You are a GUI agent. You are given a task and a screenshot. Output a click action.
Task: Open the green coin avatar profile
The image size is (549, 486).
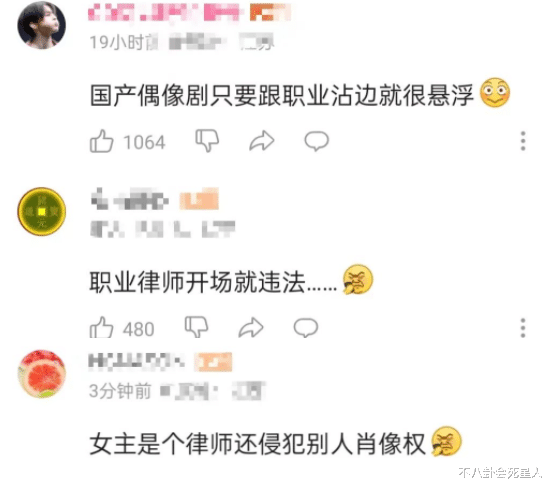pos(42,211)
